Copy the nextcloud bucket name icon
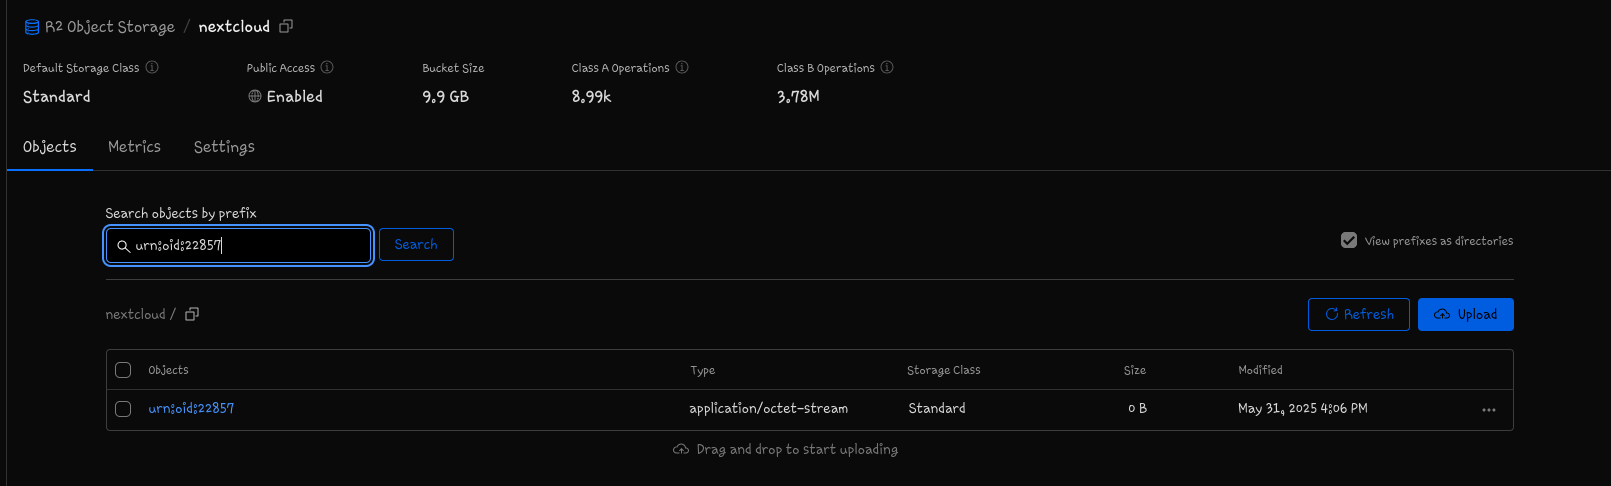This screenshot has height=486, width=1611. click(x=286, y=26)
